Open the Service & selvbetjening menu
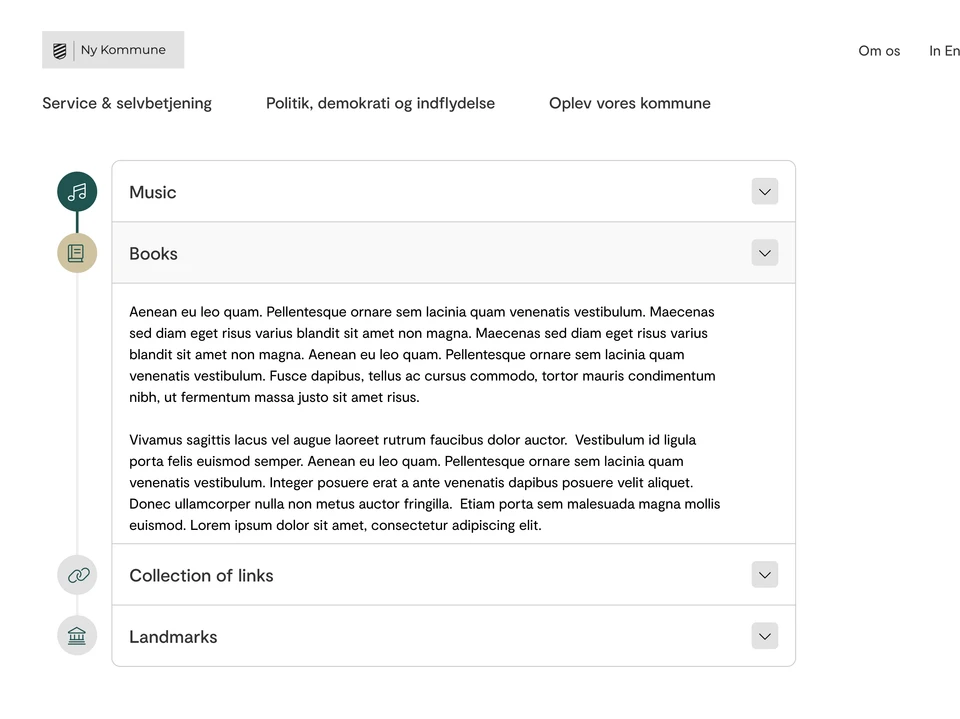960x719 pixels. (x=127, y=103)
